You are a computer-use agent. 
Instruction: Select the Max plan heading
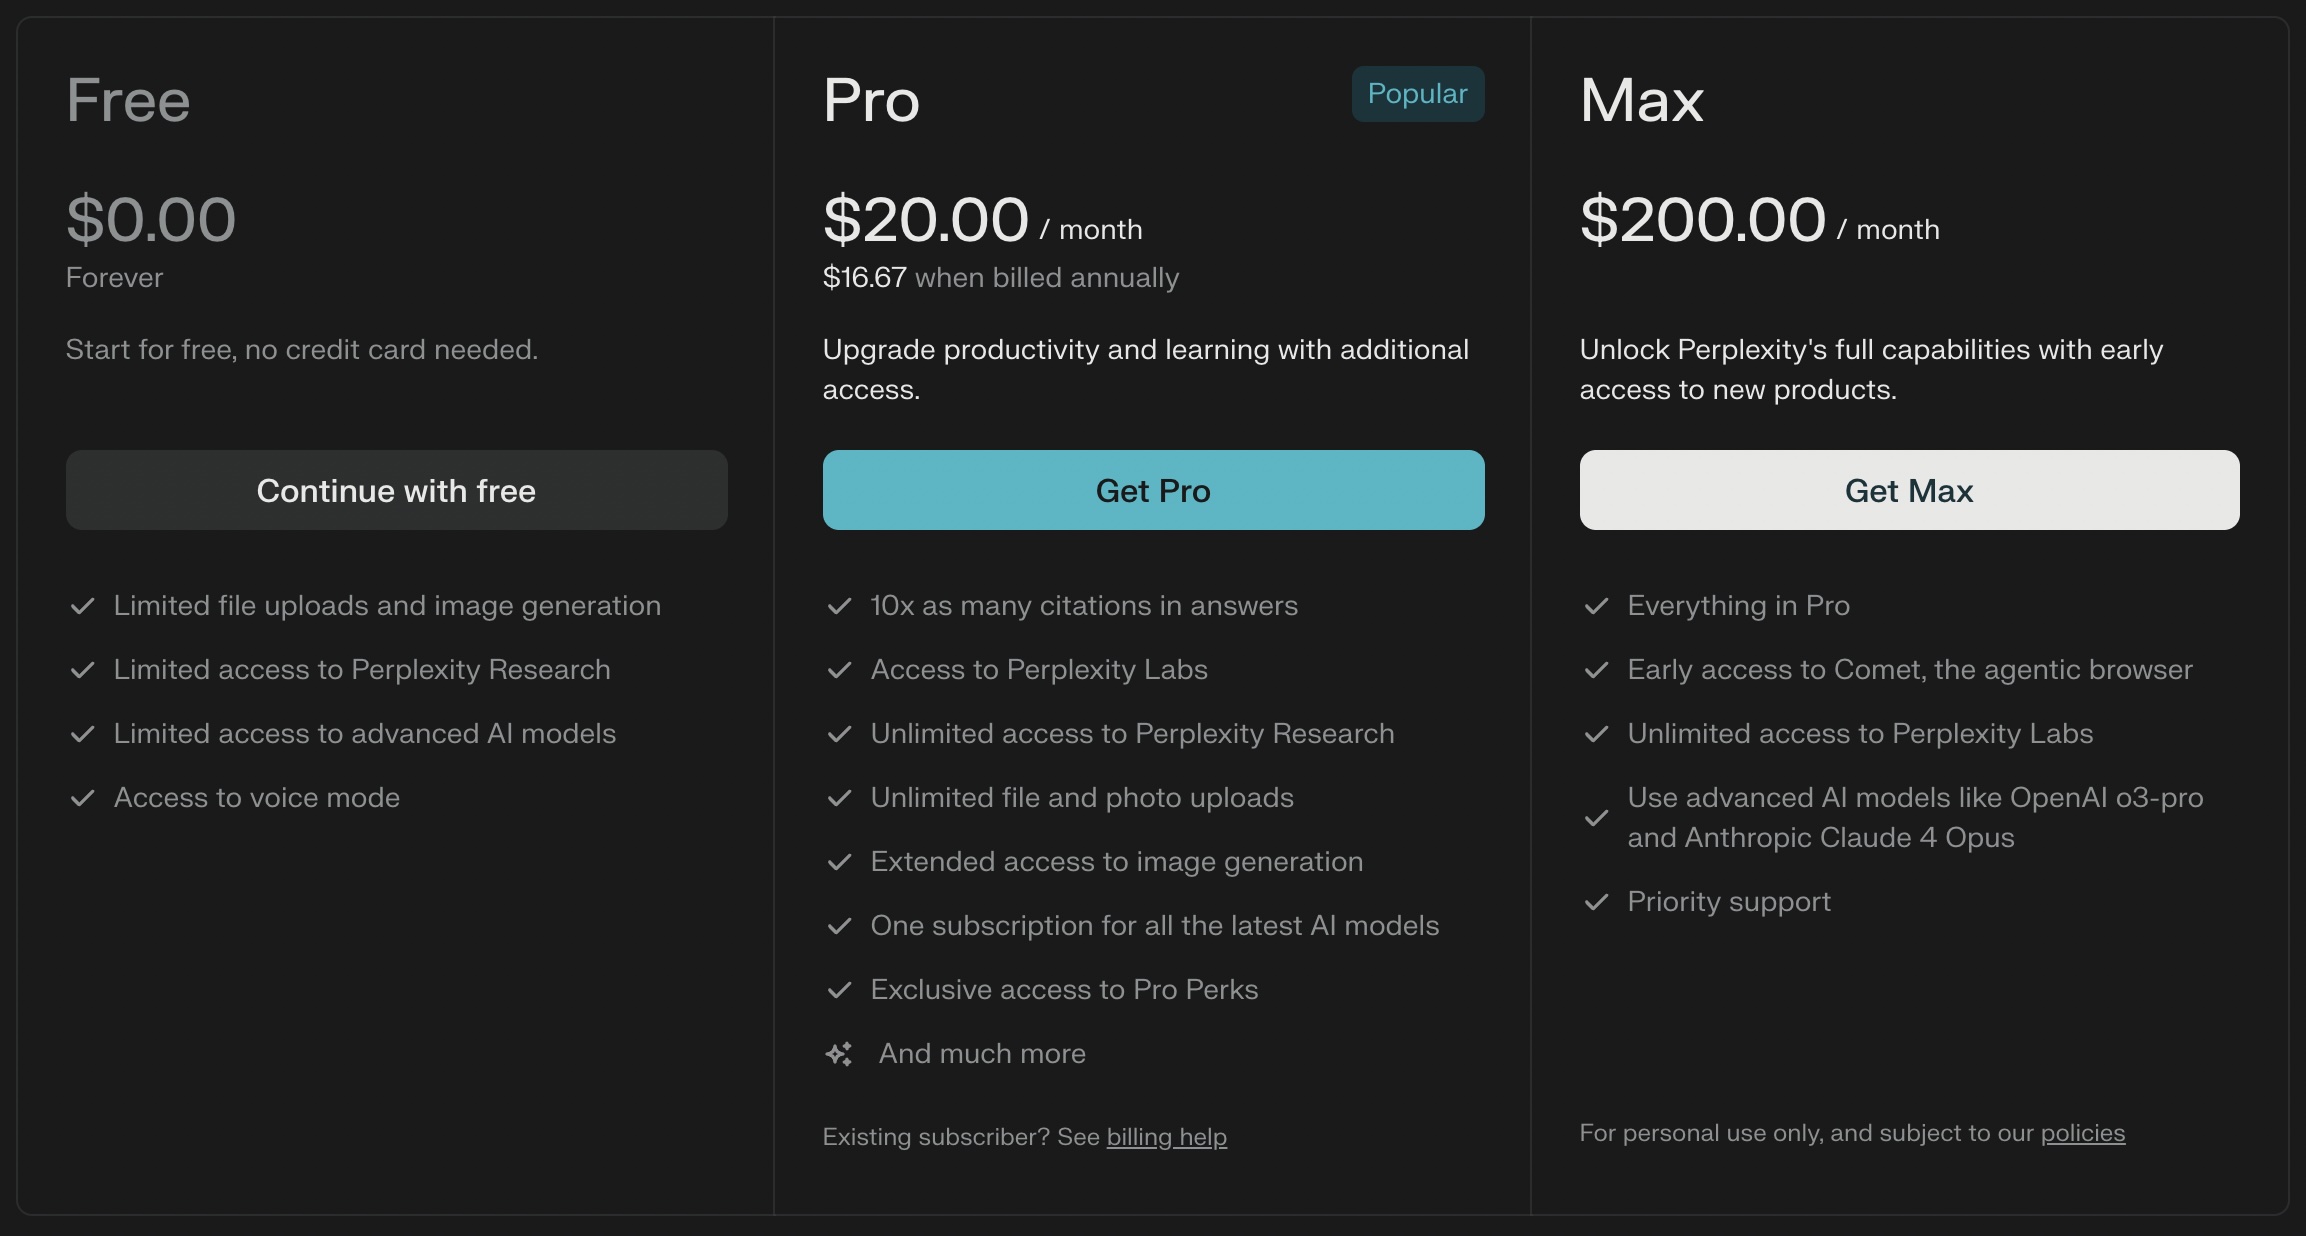coord(1642,101)
